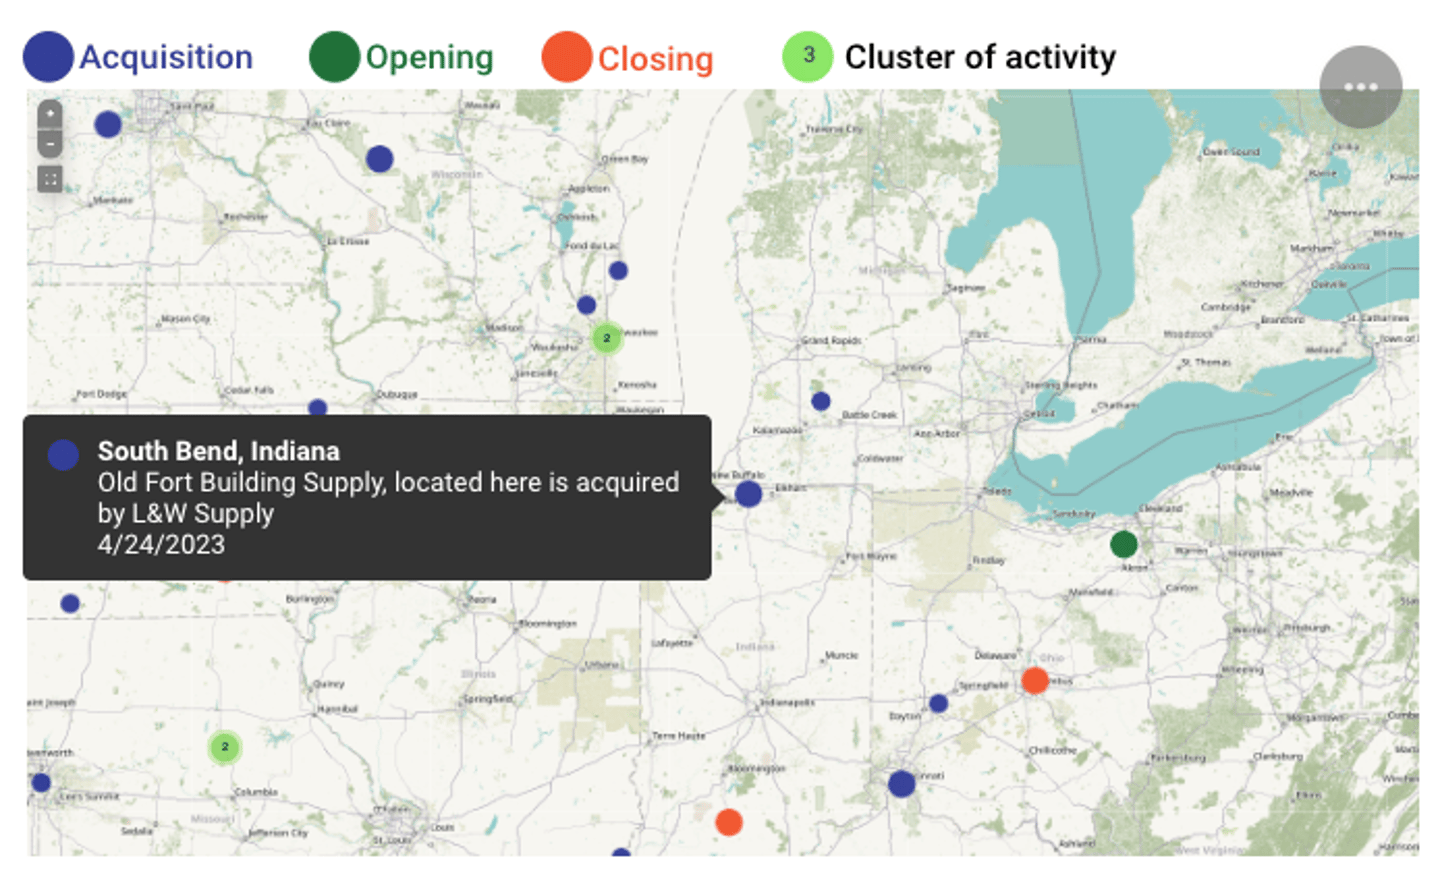Select the South Bend acquisition marker

point(748,494)
